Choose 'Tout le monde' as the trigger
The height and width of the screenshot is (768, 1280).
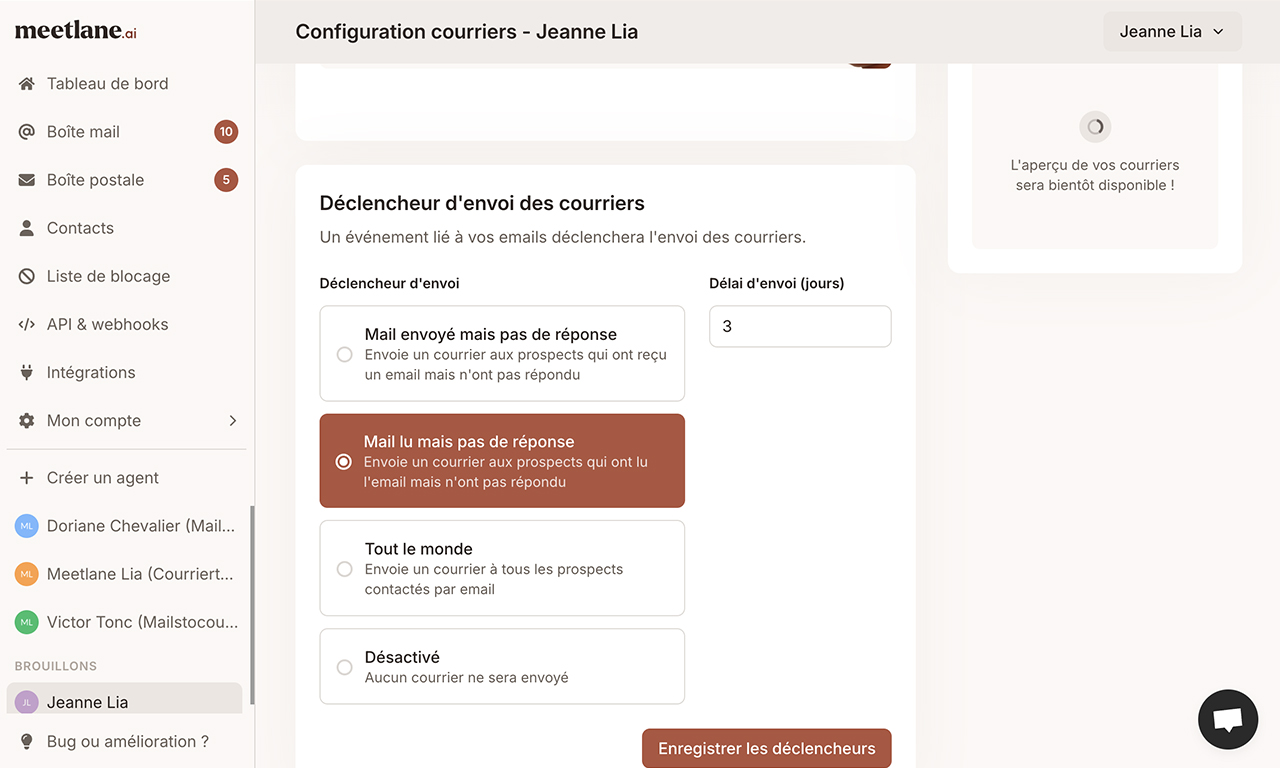coord(501,567)
